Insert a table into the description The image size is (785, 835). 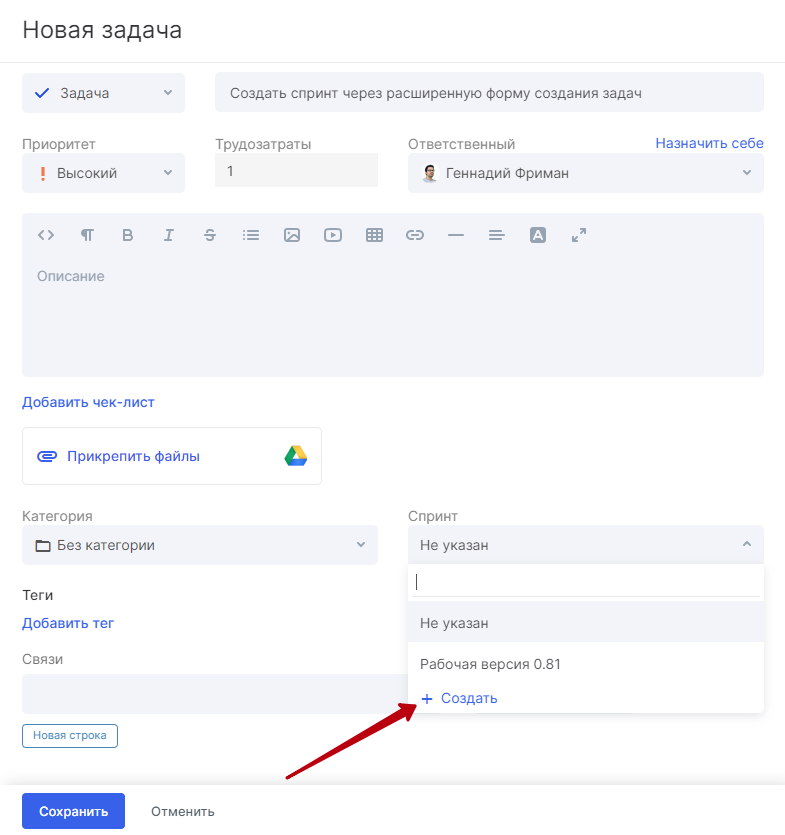tap(374, 235)
